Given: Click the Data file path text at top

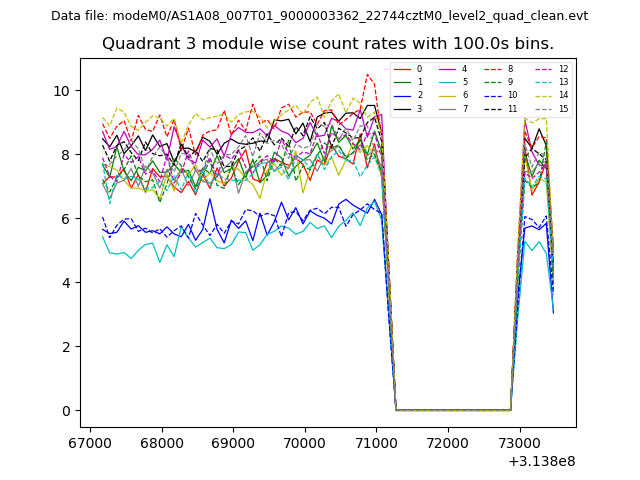Looking at the screenshot, I should click(319, 16).
